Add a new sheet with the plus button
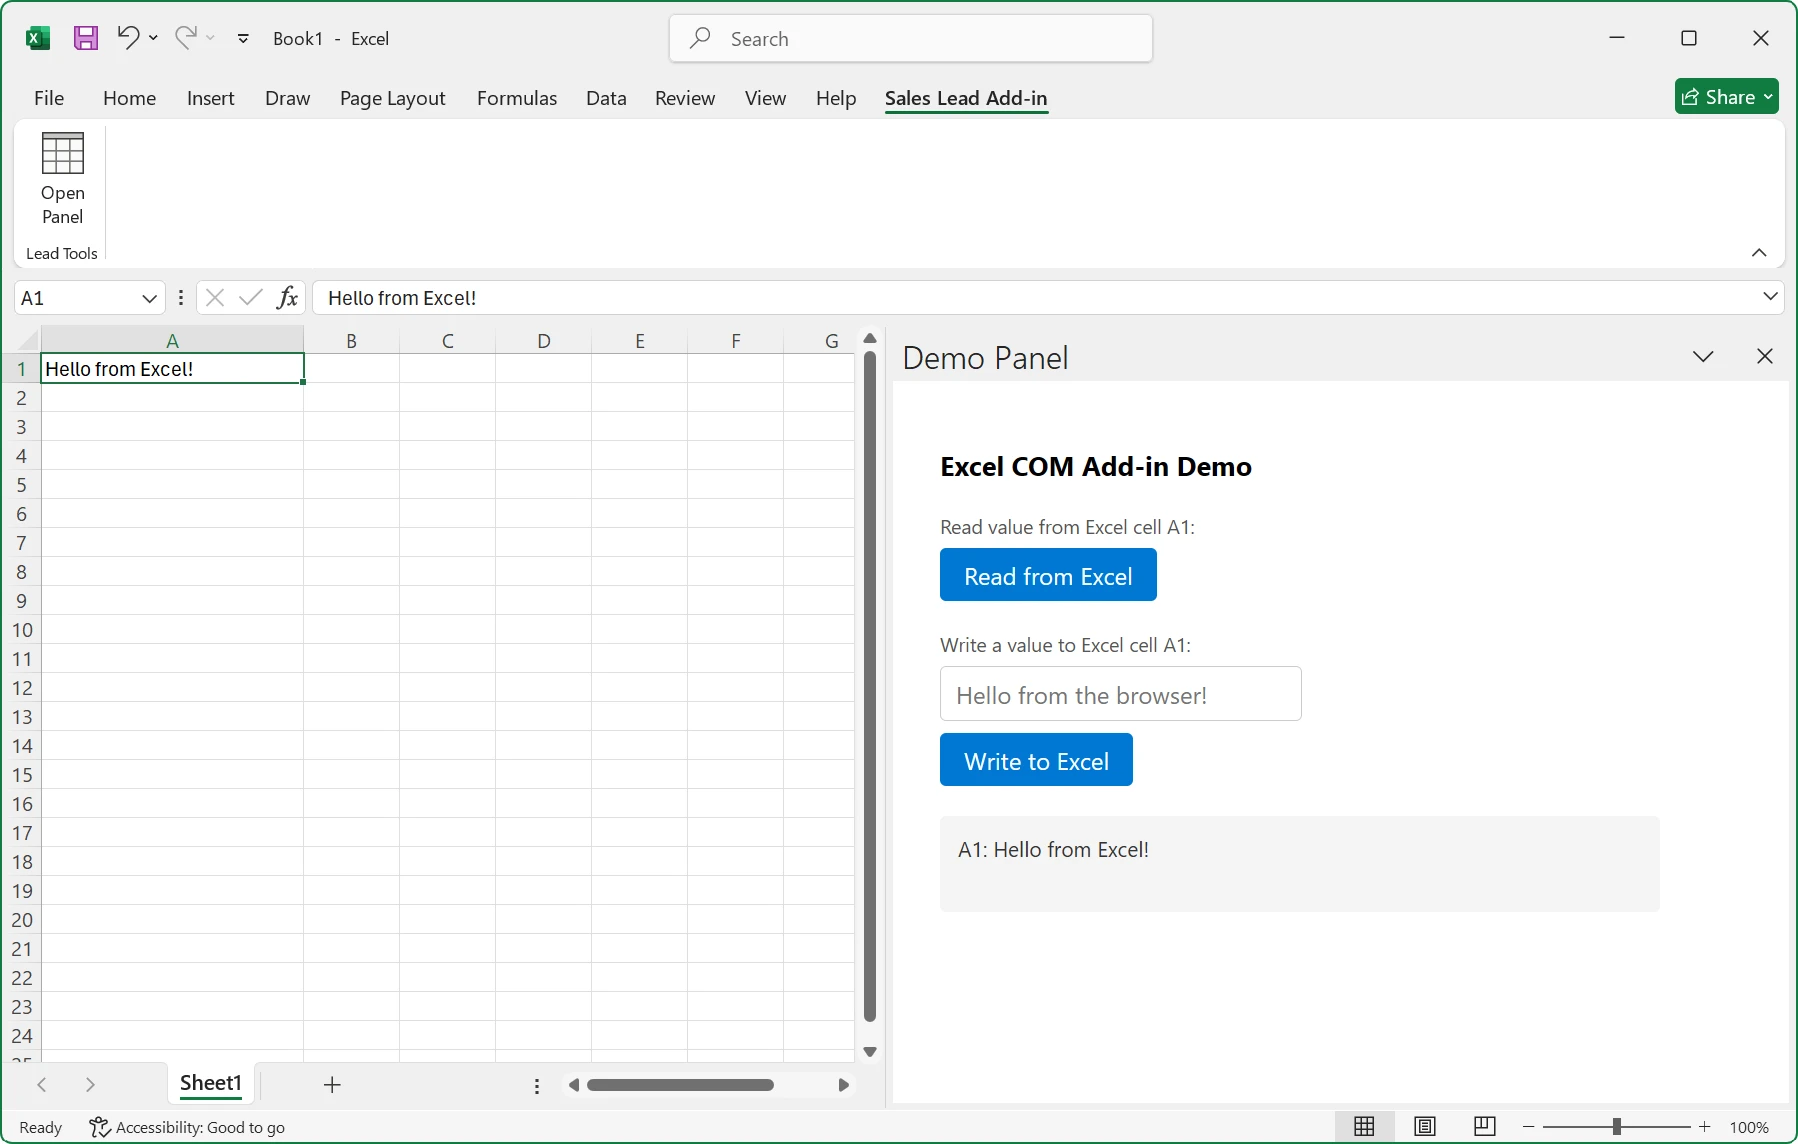 point(331,1084)
